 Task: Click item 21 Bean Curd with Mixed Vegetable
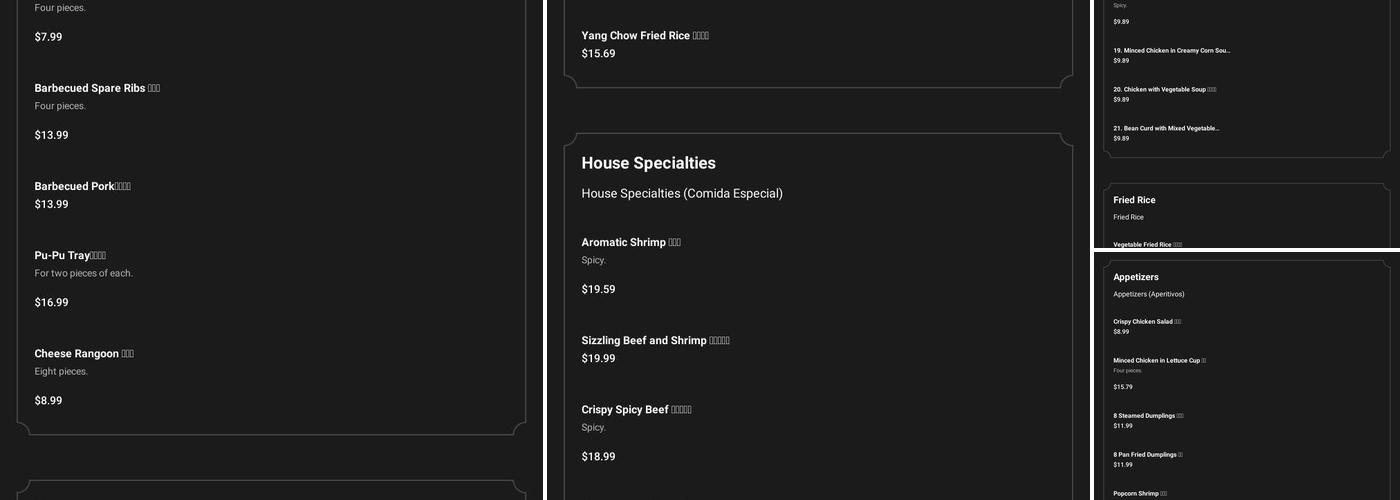click(1166, 128)
